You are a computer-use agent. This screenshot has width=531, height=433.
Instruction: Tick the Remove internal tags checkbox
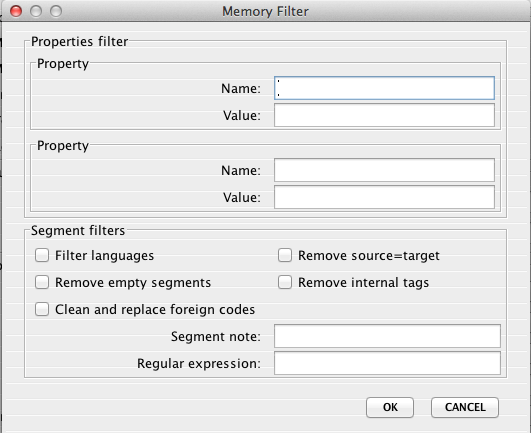285,282
